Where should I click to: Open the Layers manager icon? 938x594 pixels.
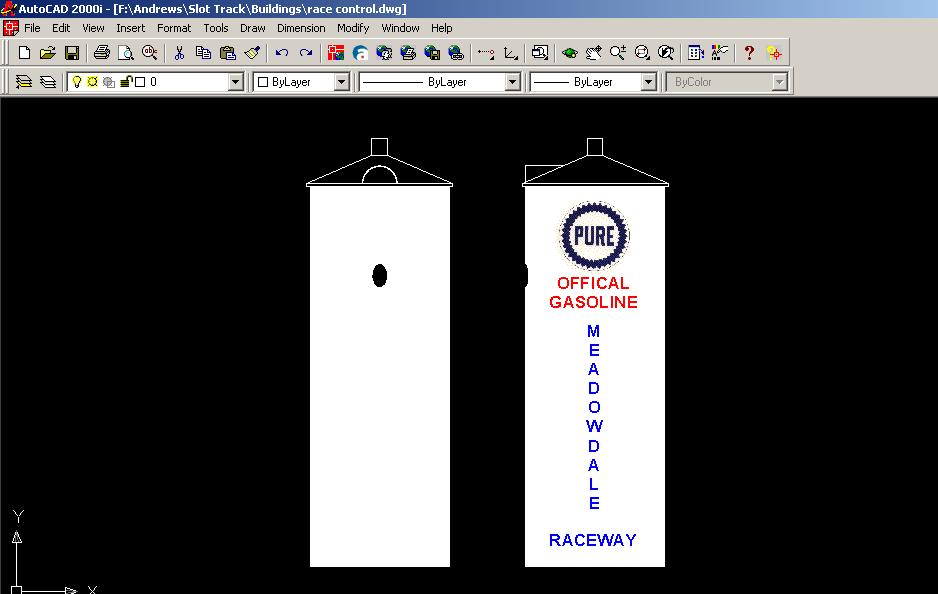[x=48, y=82]
